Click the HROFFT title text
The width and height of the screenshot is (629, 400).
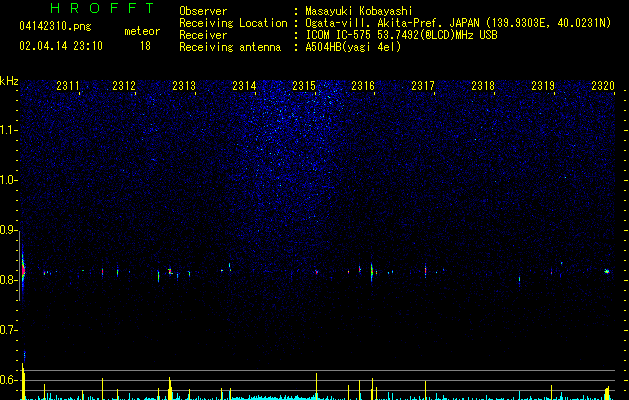click(x=103, y=8)
